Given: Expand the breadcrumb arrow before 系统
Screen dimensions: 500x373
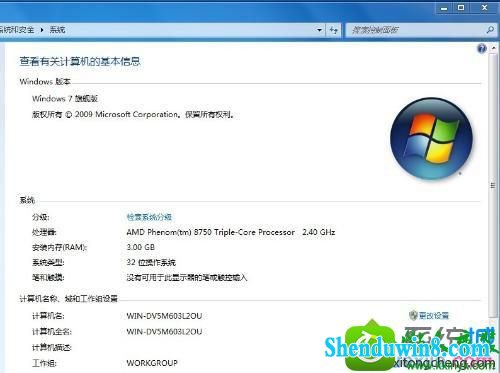Looking at the screenshot, I should [x=42, y=30].
